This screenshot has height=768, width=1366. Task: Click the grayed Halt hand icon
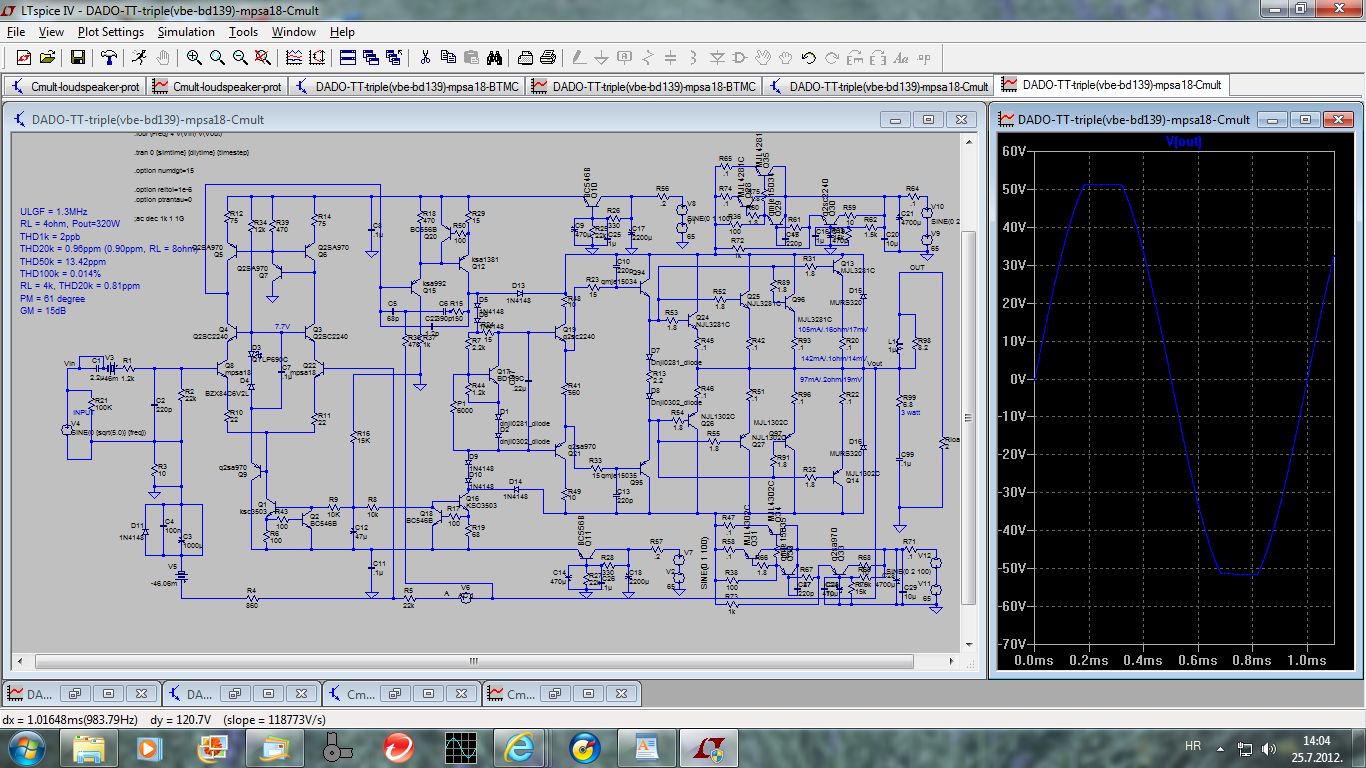click(163, 57)
